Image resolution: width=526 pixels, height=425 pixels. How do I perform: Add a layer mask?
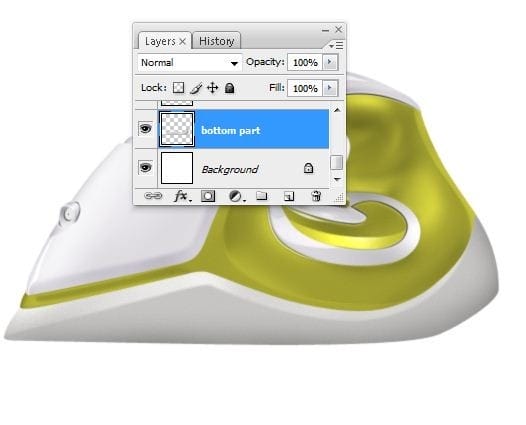click(208, 196)
